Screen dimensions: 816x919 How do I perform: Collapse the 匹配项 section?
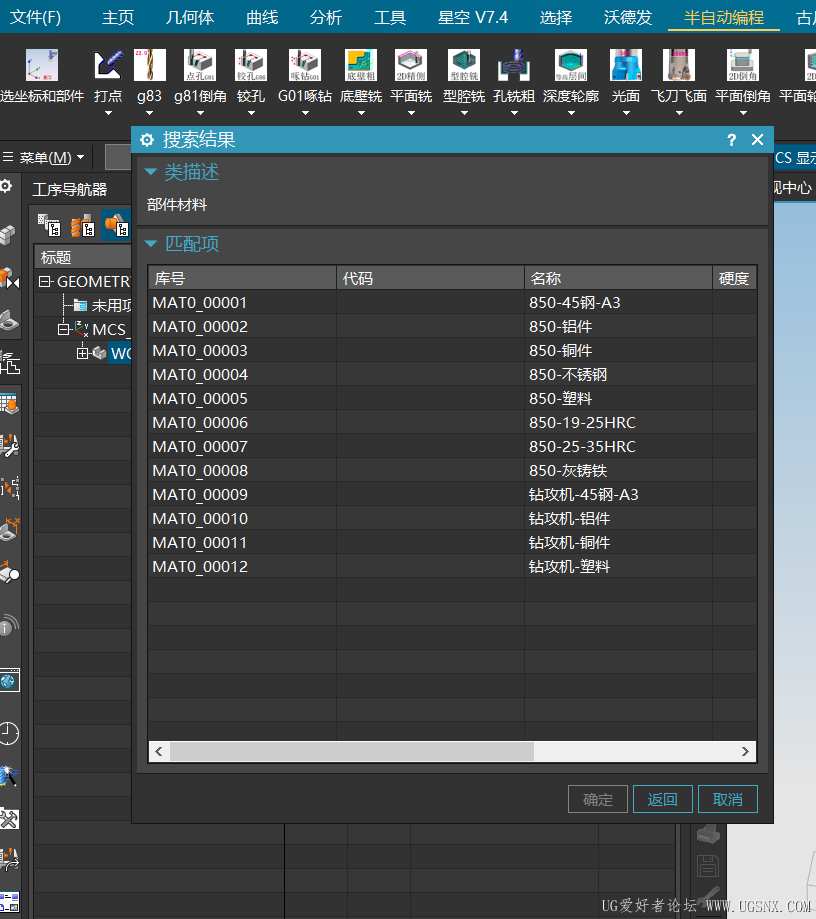151,243
